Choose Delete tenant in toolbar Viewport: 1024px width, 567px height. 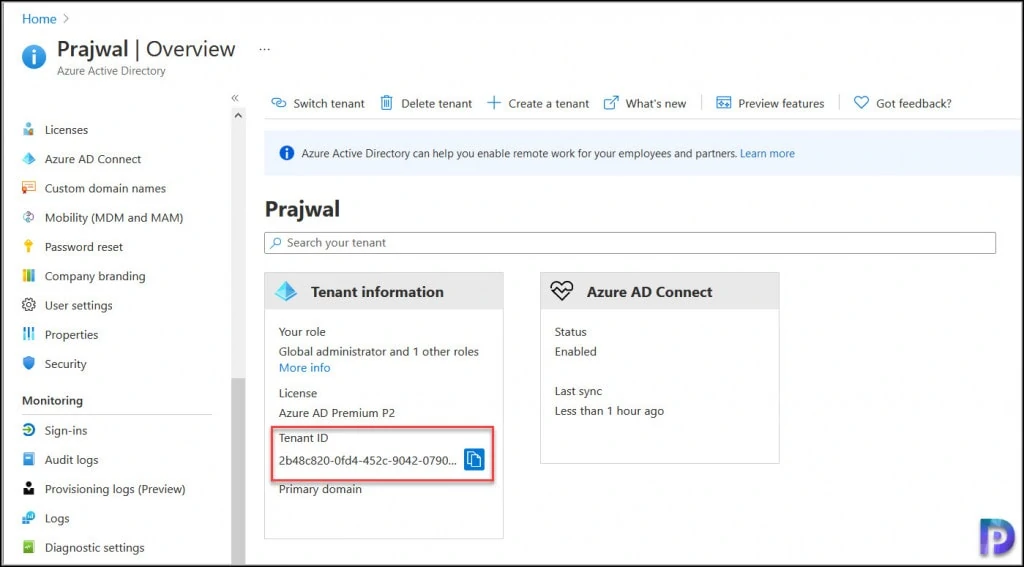pyautogui.click(x=436, y=103)
